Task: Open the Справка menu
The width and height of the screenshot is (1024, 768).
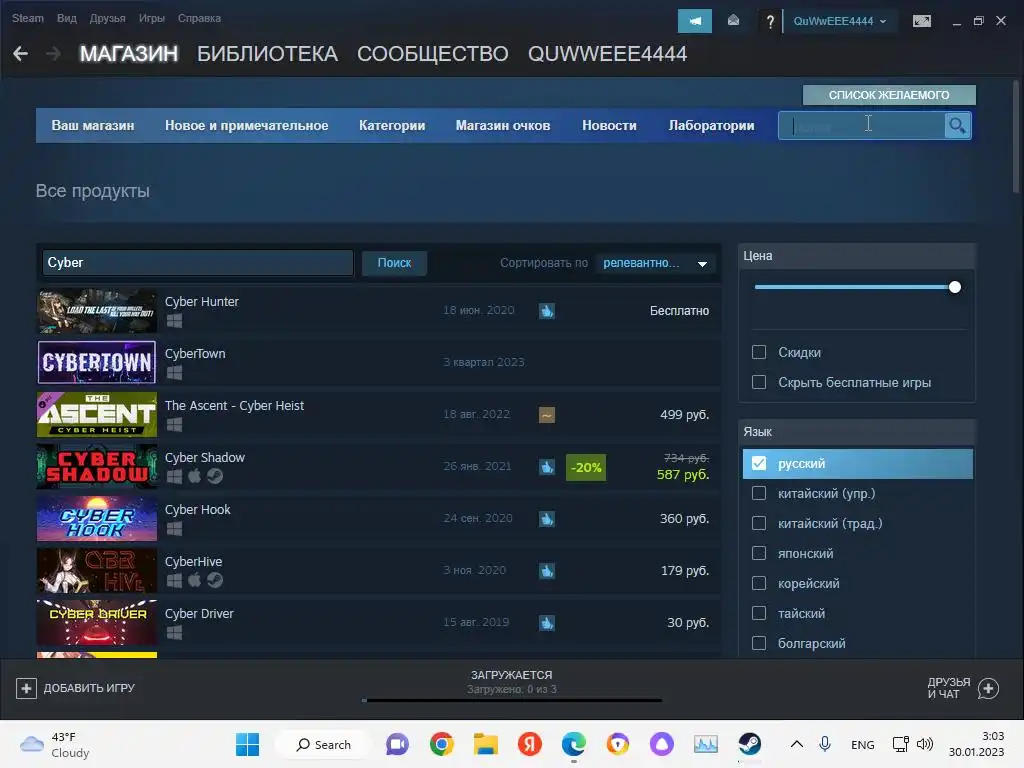Action: coord(199,18)
